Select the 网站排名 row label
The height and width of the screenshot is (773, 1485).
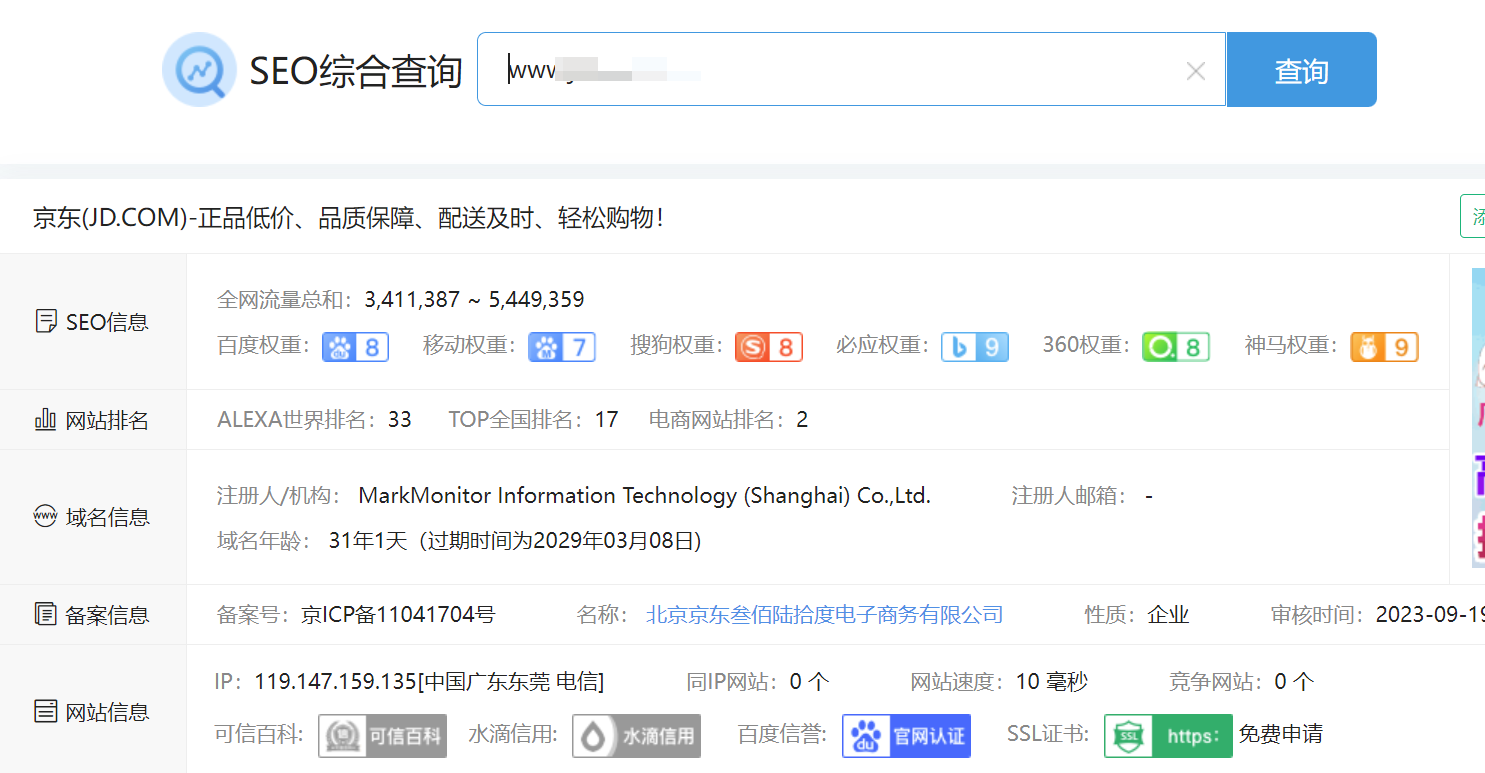93,421
